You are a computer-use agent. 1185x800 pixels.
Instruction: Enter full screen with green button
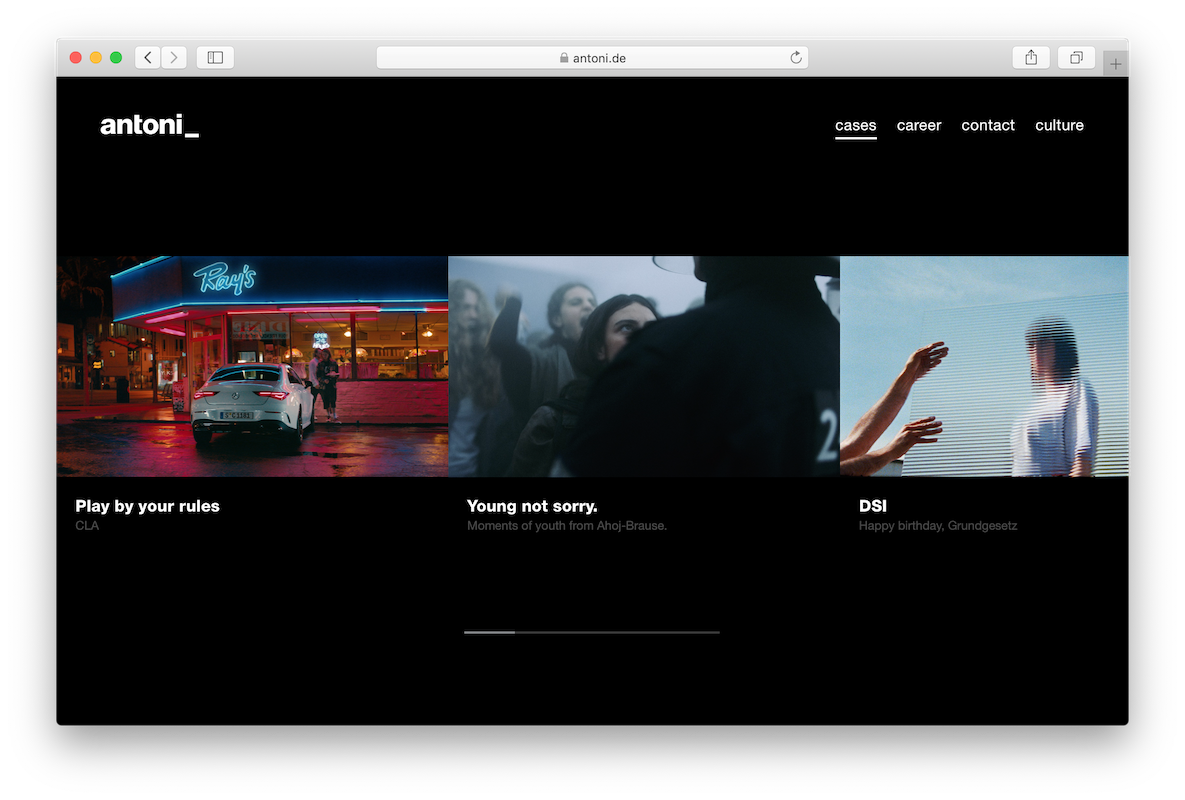(x=116, y=57)
